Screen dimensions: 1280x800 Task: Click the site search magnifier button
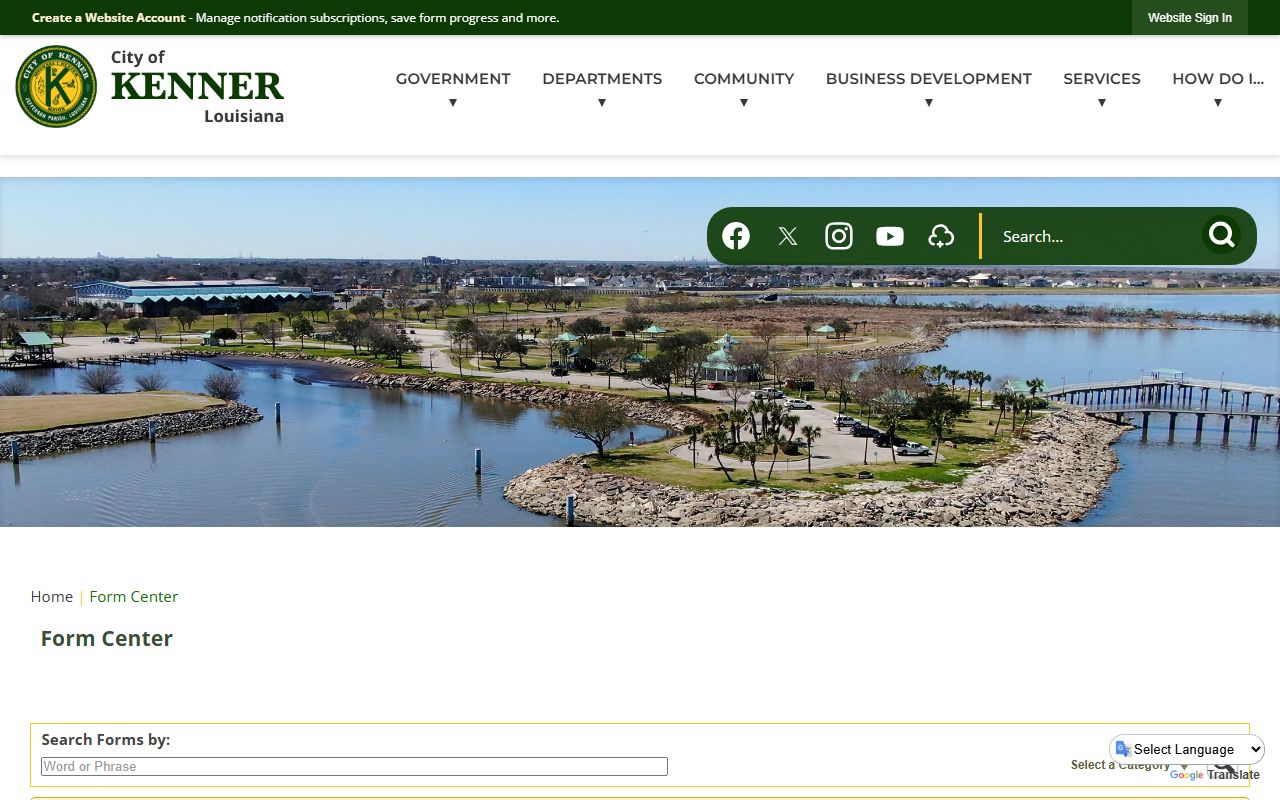click(x=1221, y=235)
